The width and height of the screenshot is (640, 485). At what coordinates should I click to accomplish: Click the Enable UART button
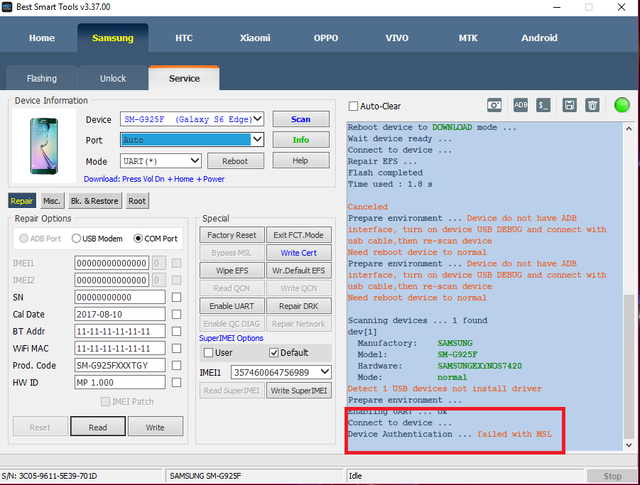click(232, 306)
